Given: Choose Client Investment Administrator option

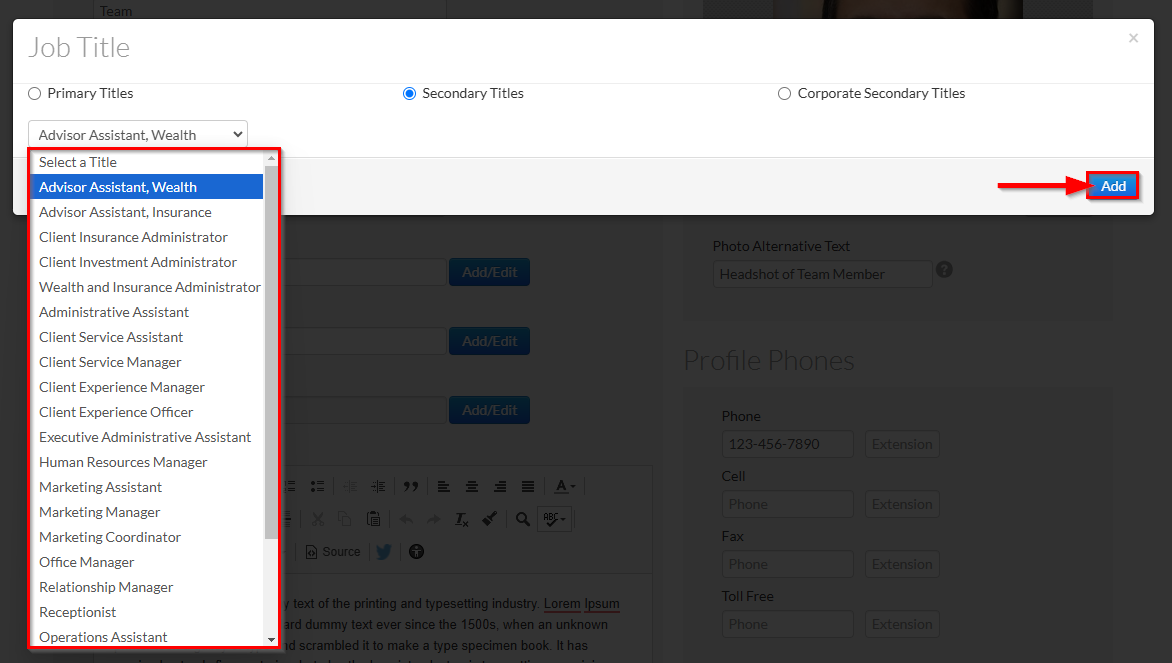Looking at the screenshot, I should click(x=147, y=262).
